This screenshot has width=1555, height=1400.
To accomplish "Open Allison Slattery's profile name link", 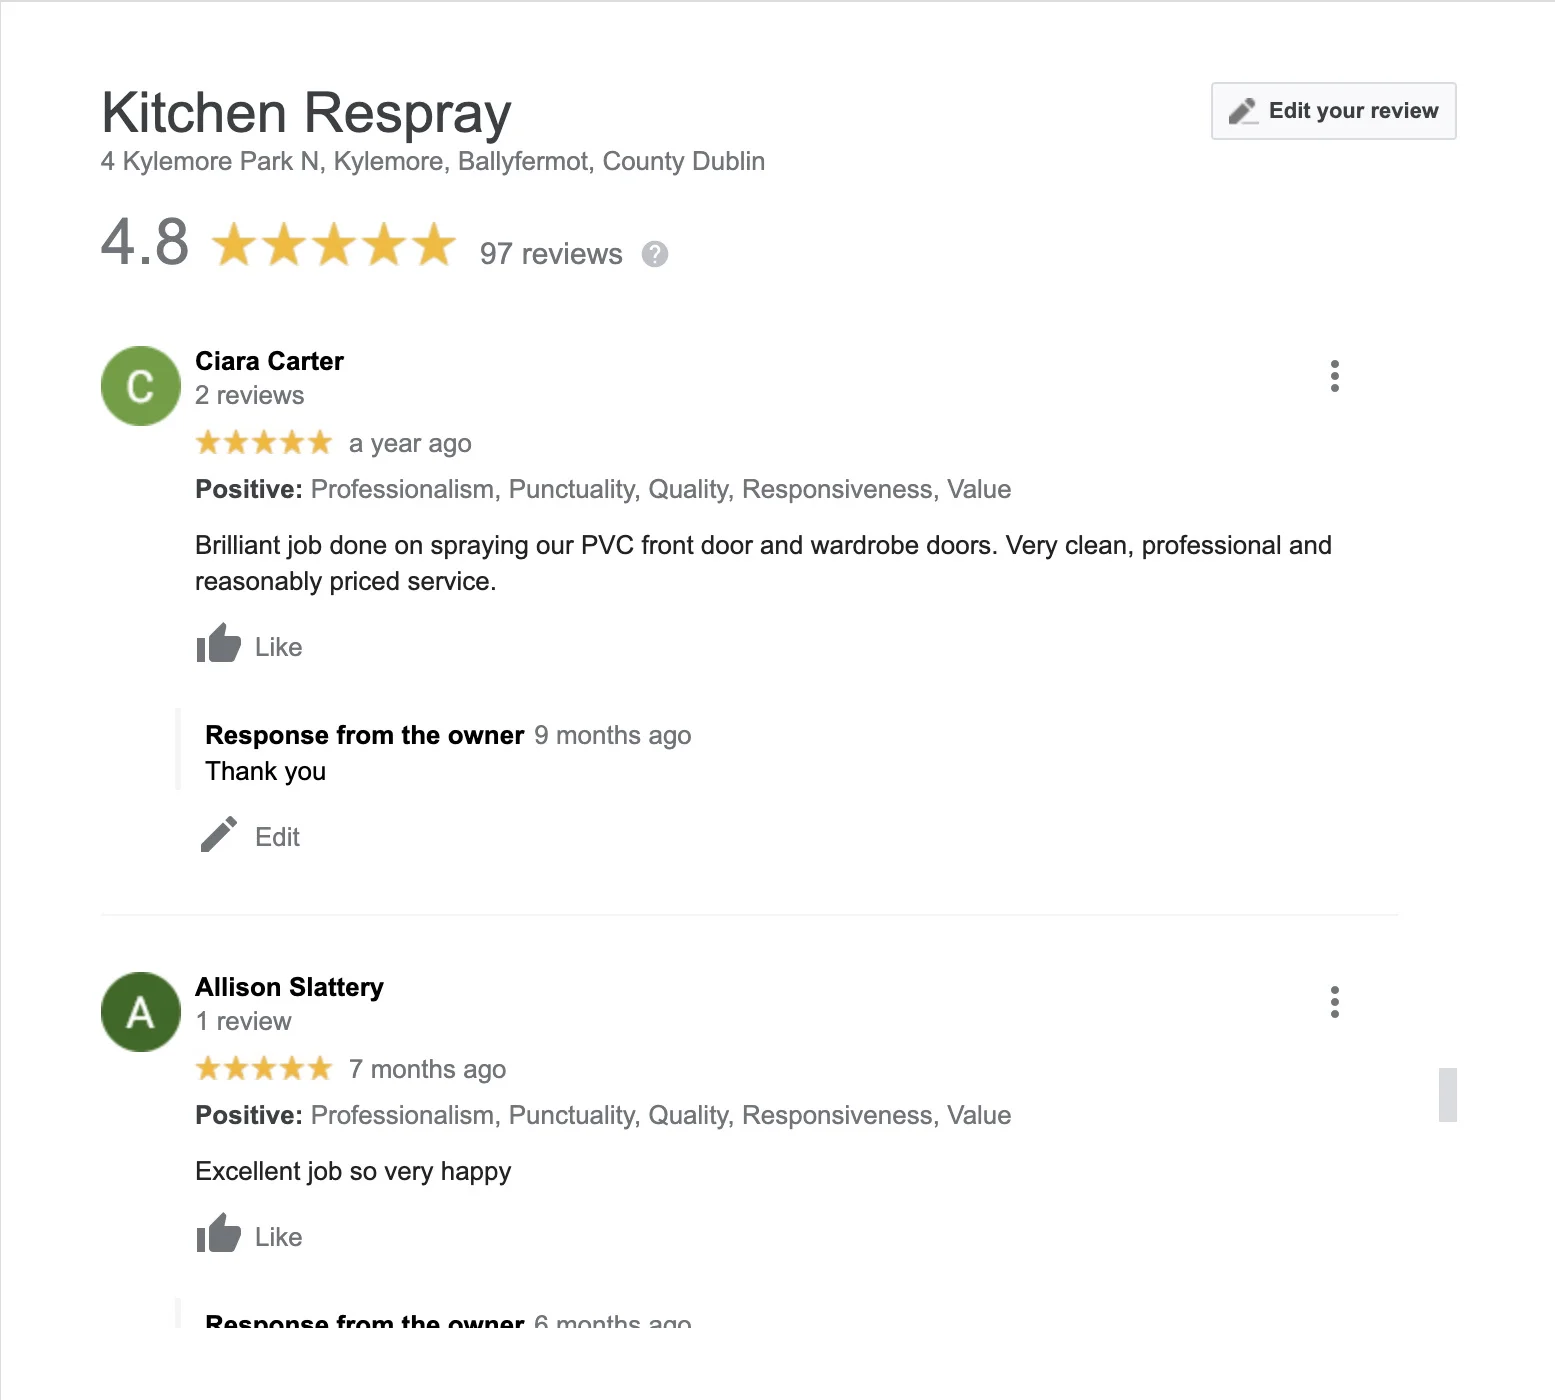I will (289, 987).
